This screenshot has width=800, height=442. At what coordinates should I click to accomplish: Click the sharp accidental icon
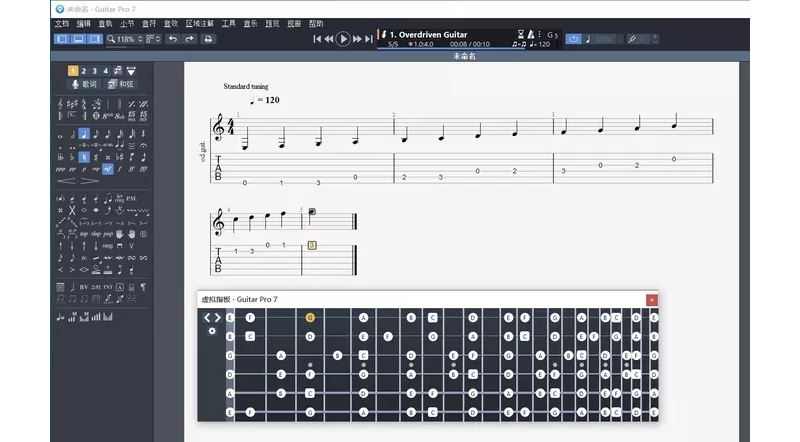(x=96, y=157)
